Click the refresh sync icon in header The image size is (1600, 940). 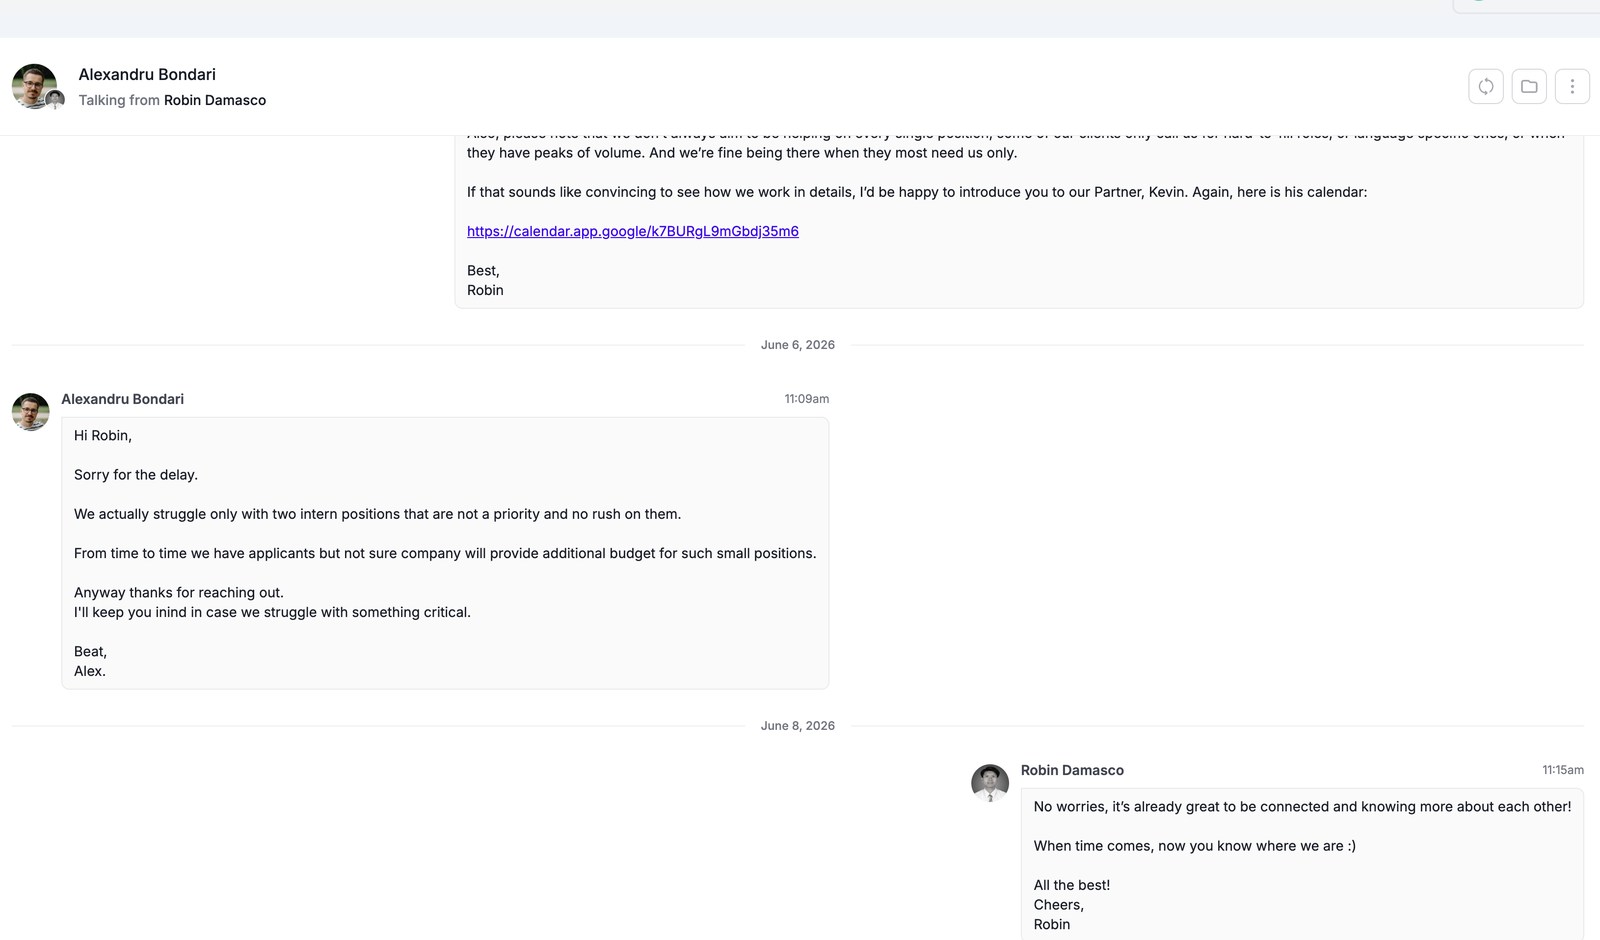(1486, 86)
